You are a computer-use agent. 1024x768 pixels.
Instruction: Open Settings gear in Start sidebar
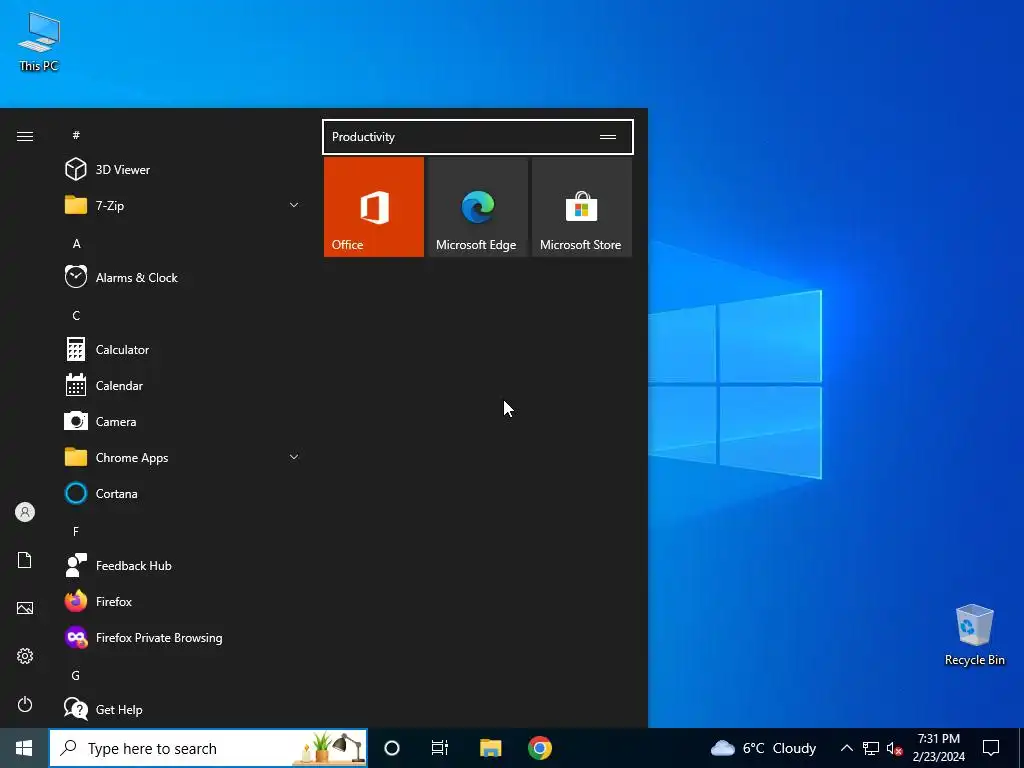coord(25,656)
